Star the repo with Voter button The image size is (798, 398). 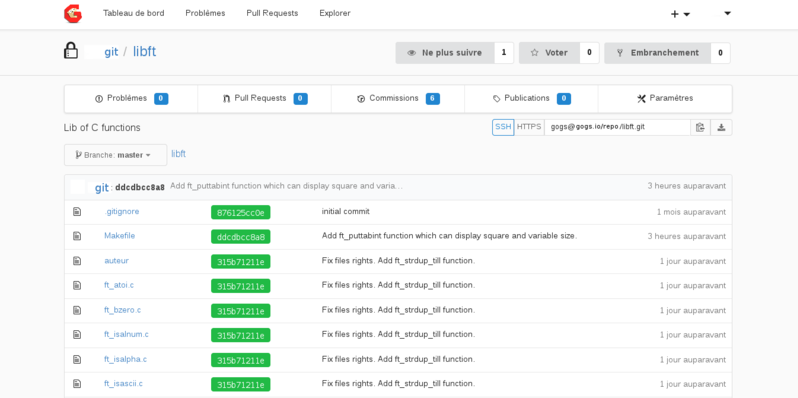point(549,53)
